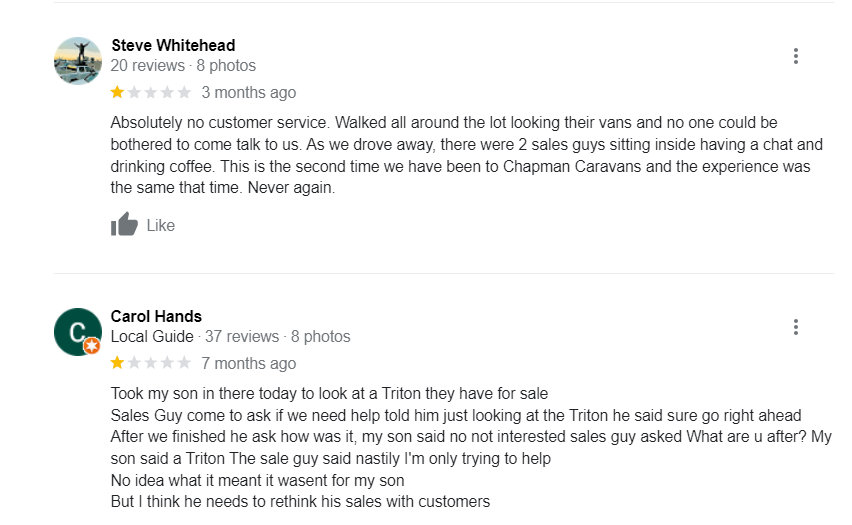Screen dimensions: 852x525
Task: Click the gold star on Steve Whitehead's rating
Action: point(118,93)
